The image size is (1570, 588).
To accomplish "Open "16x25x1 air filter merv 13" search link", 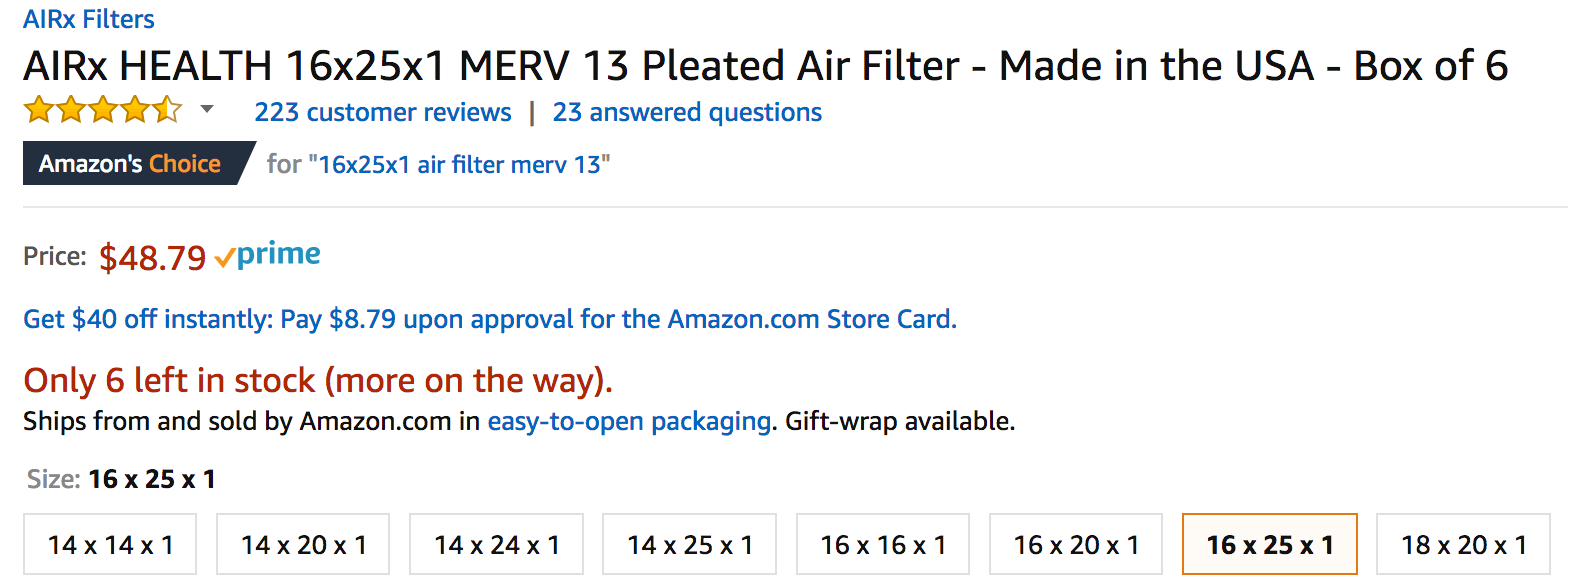I will 460,164.
